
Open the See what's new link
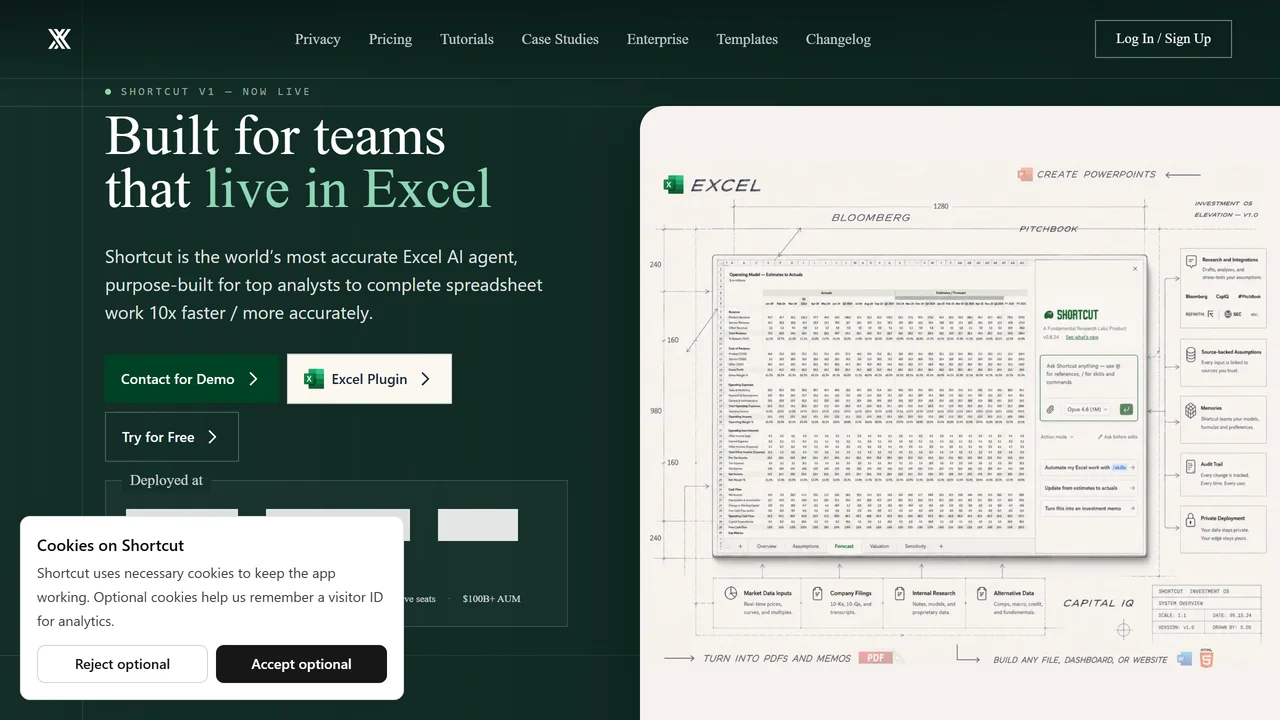pos(1082,337)
